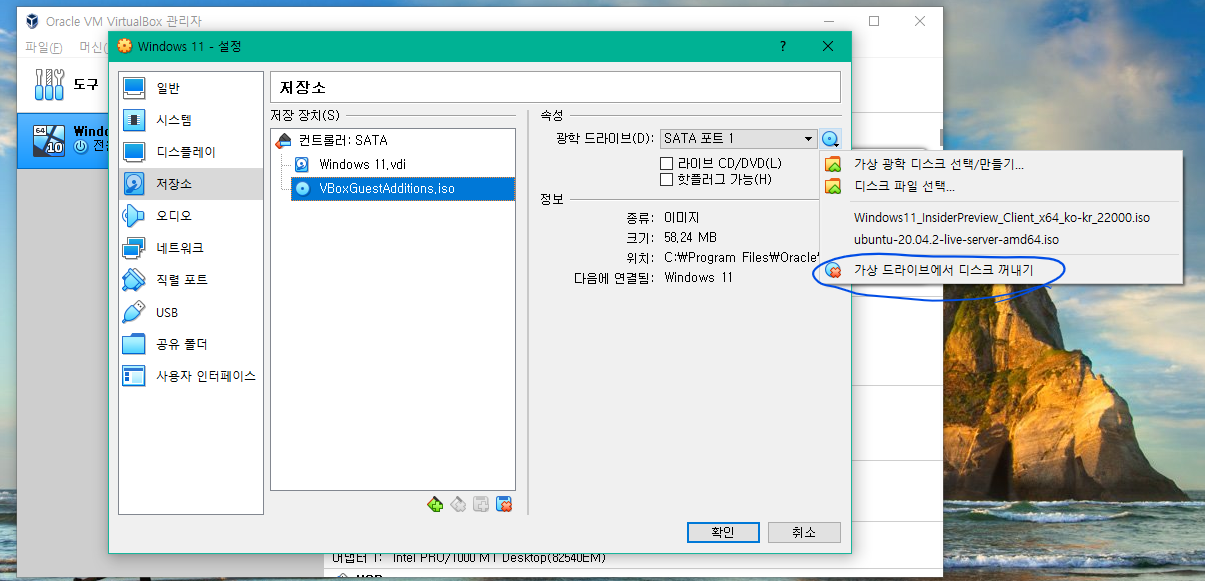
Task: Click the optical disc icon of VBoxGuestAdditions.iso
Action: (302, 188)
